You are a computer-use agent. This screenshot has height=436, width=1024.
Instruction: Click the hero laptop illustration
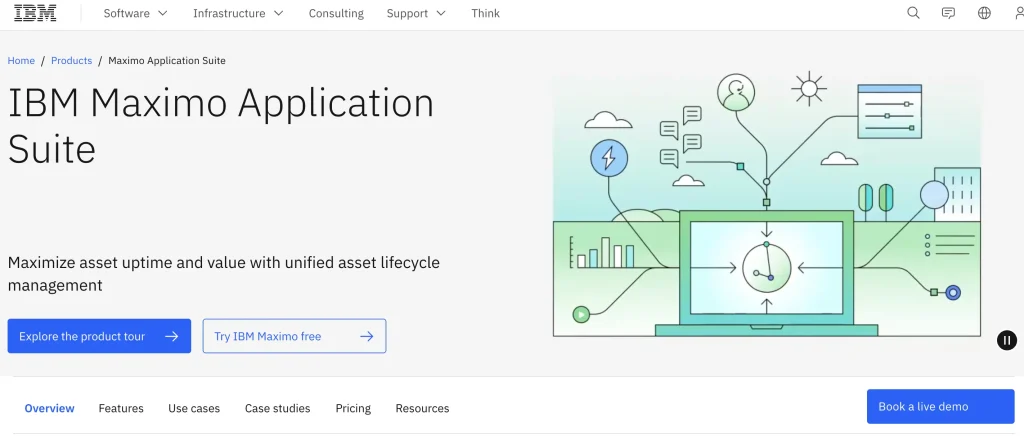pos(766,273)
